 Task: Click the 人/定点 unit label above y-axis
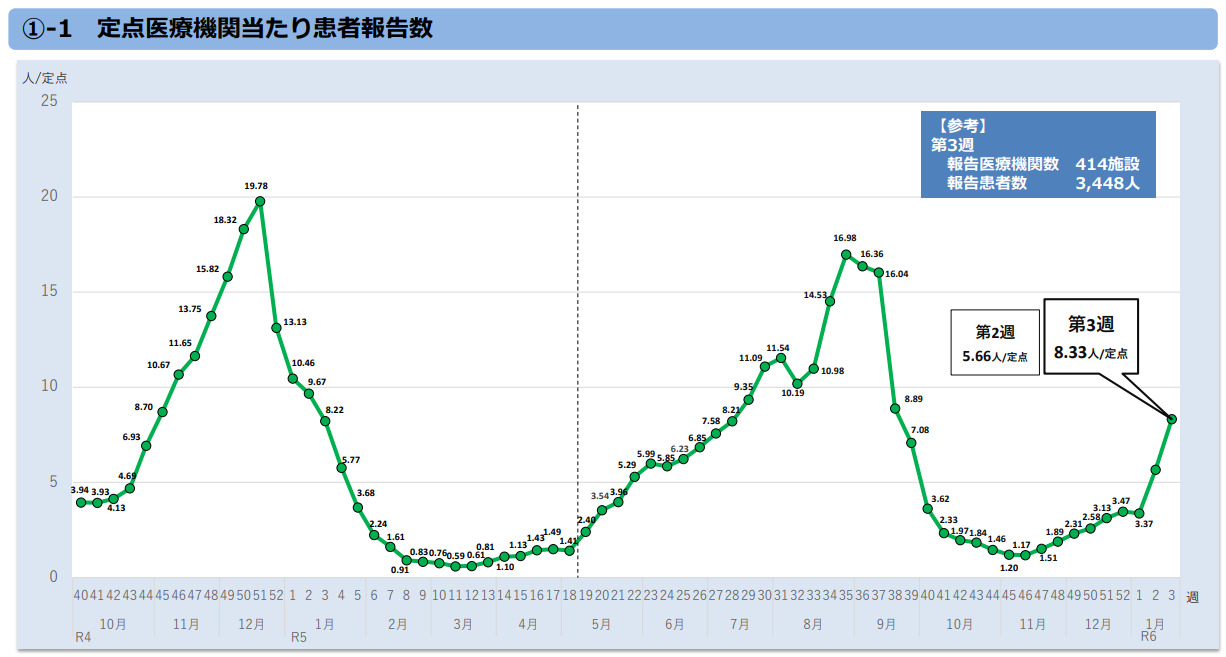click(x=45, y=77)
